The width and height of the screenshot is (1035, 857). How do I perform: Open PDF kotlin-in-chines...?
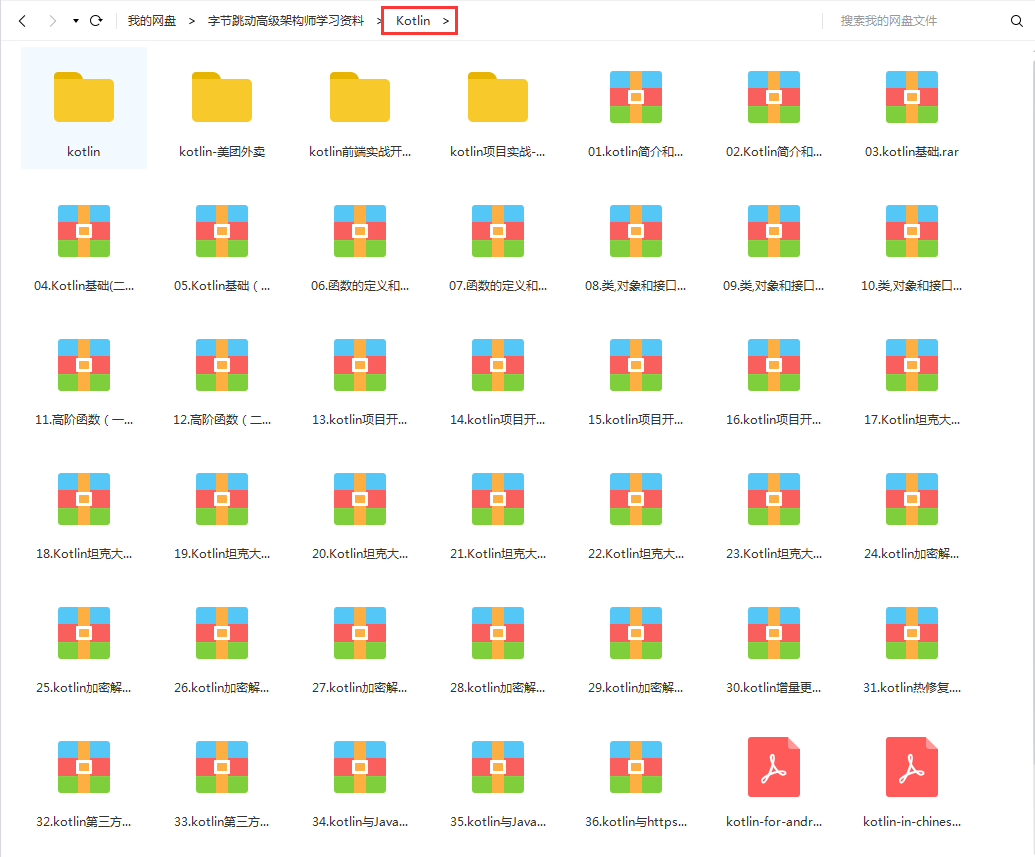tap(912, 778)
